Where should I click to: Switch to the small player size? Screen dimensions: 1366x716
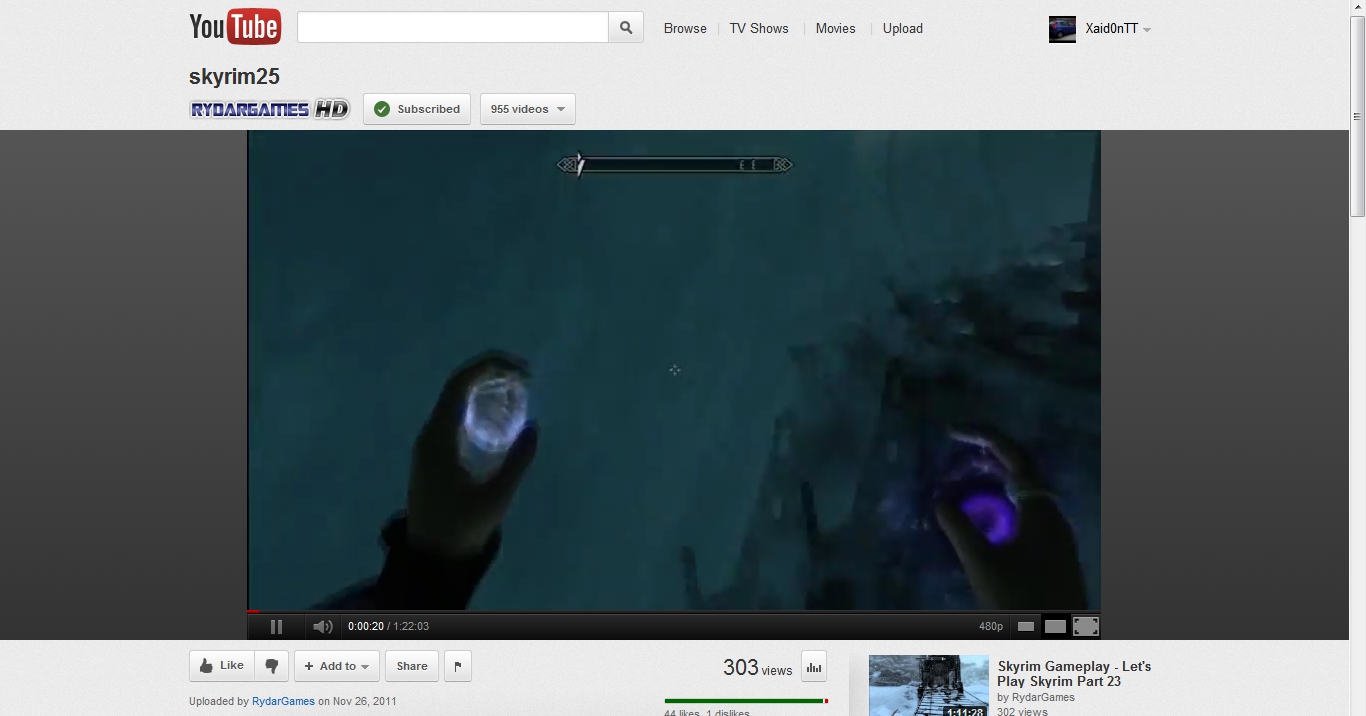coord(1026,627)
